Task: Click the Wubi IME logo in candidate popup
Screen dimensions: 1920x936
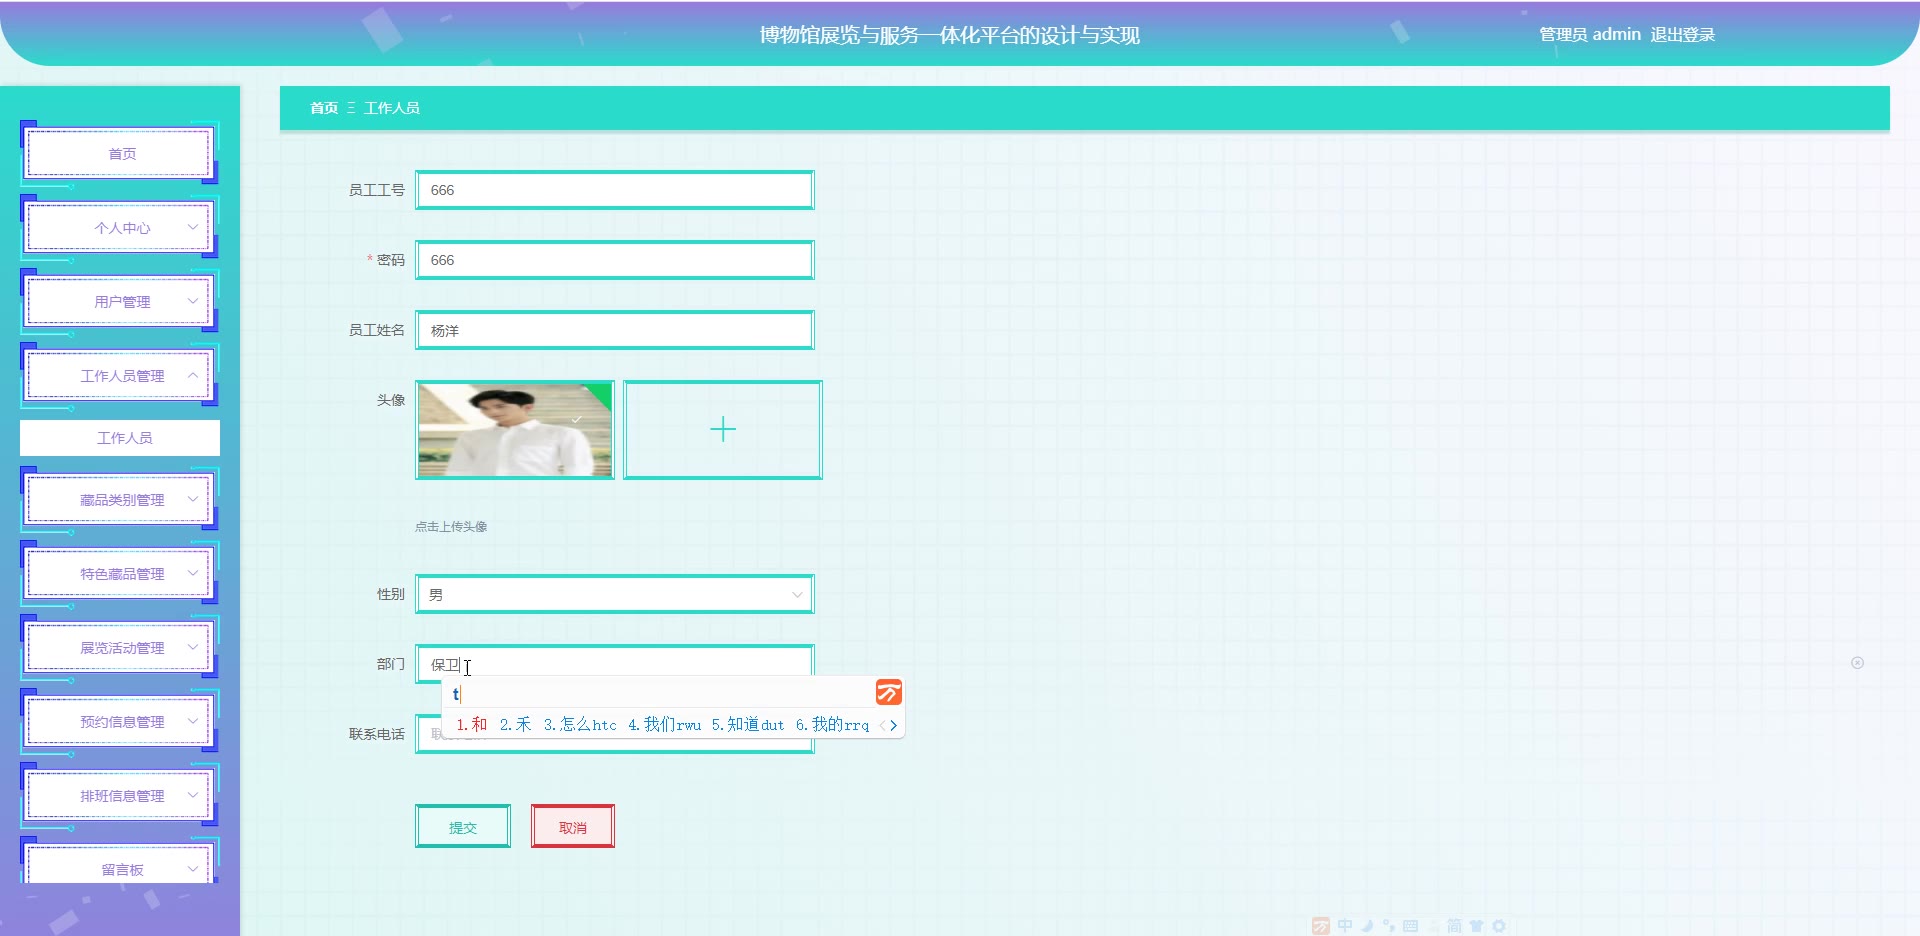Action: coord(889,692)
